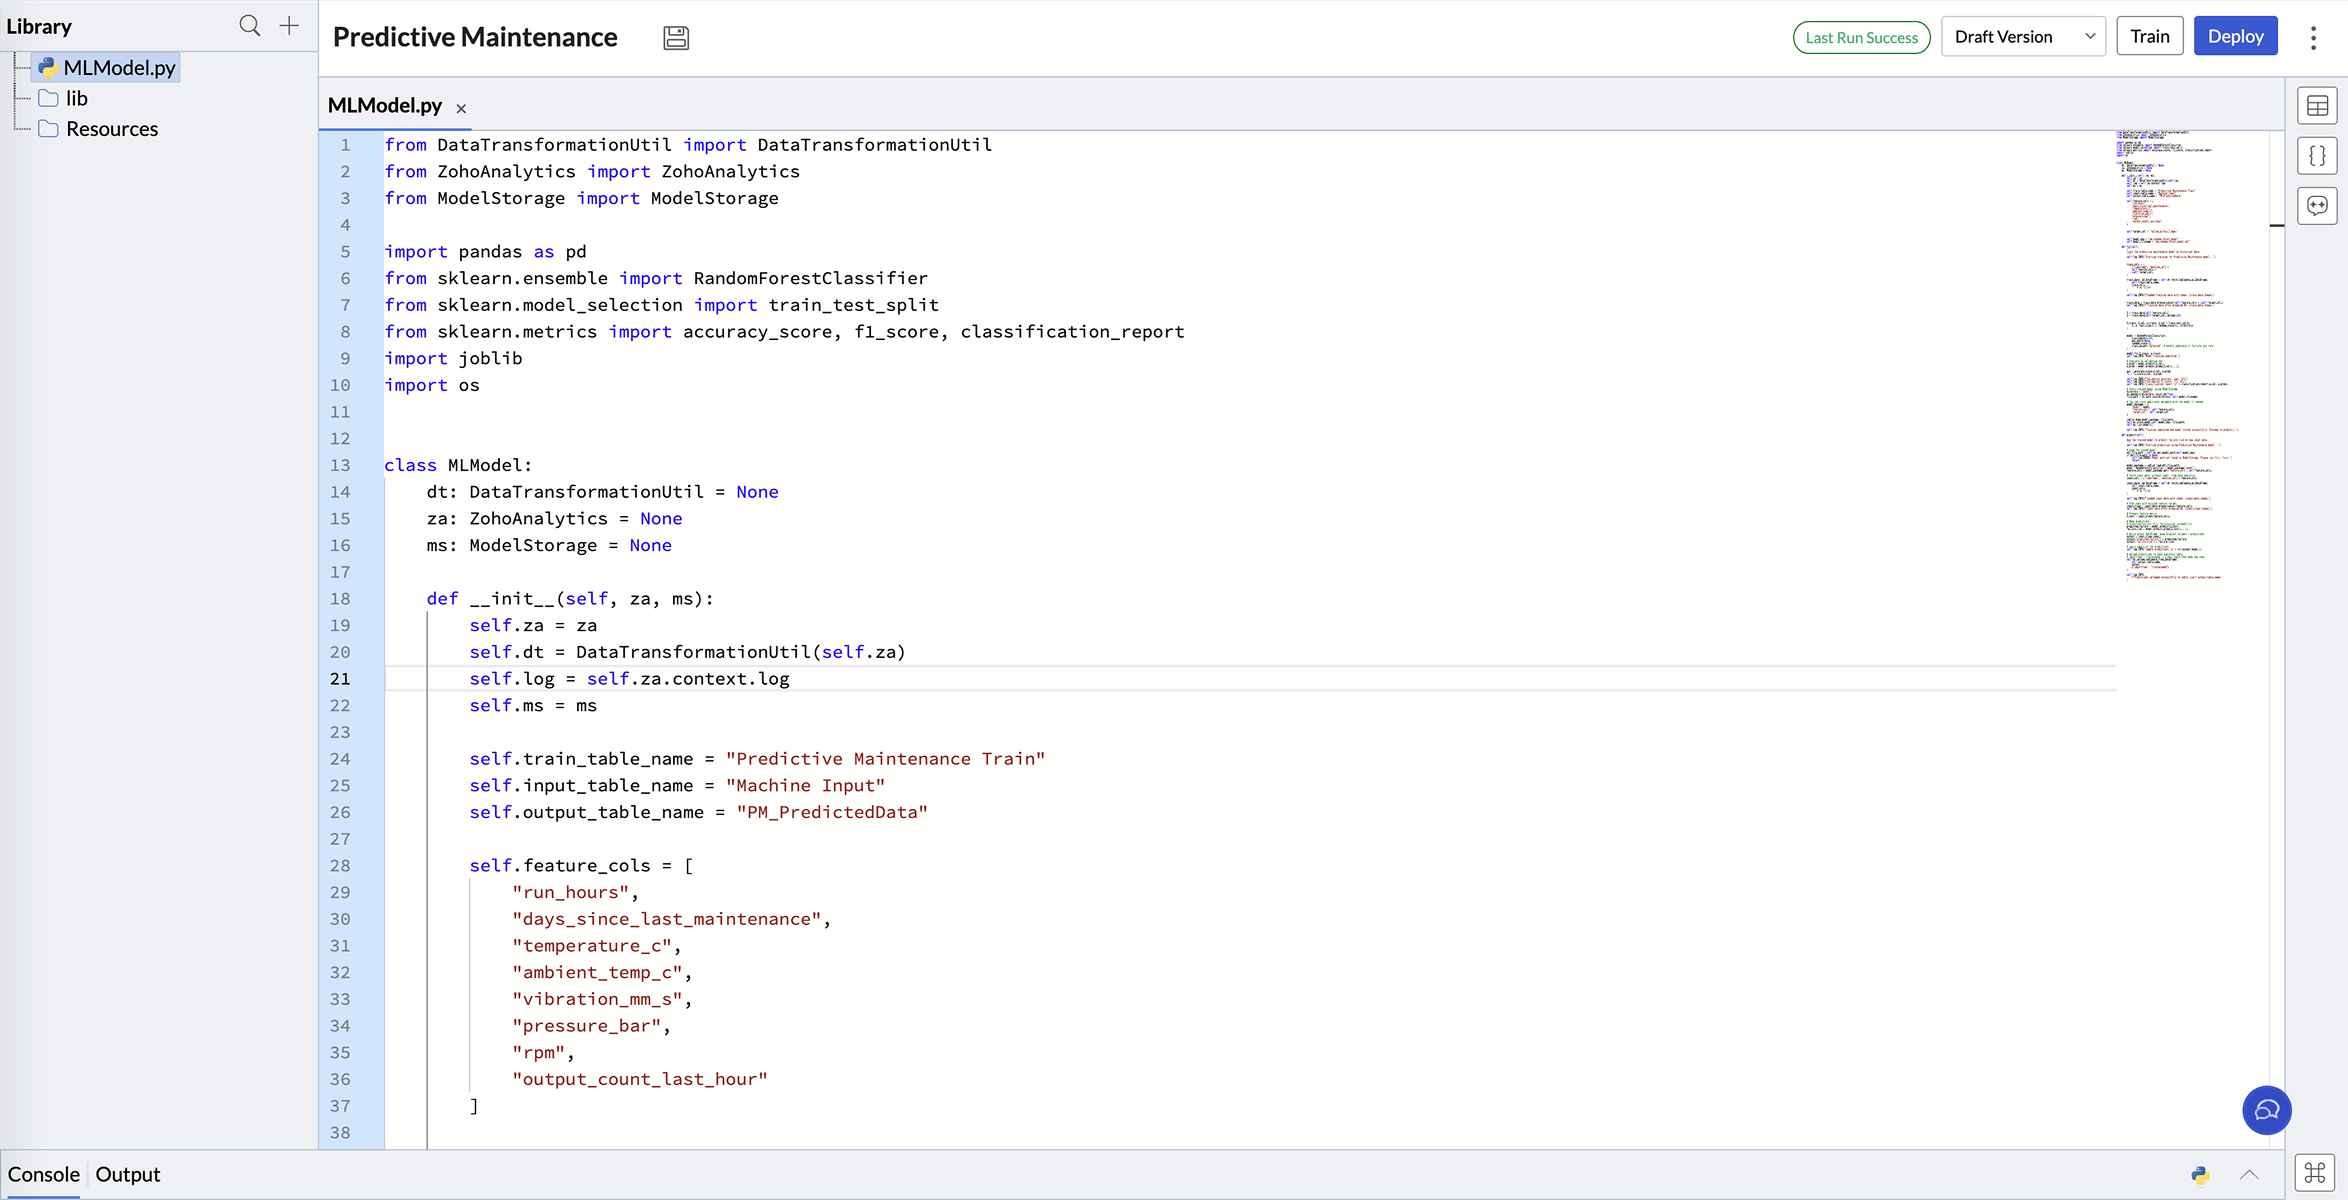
Task: Click 'import pandas as pd' on line 5
Action: pyautogui.click(x=485, y=252)
